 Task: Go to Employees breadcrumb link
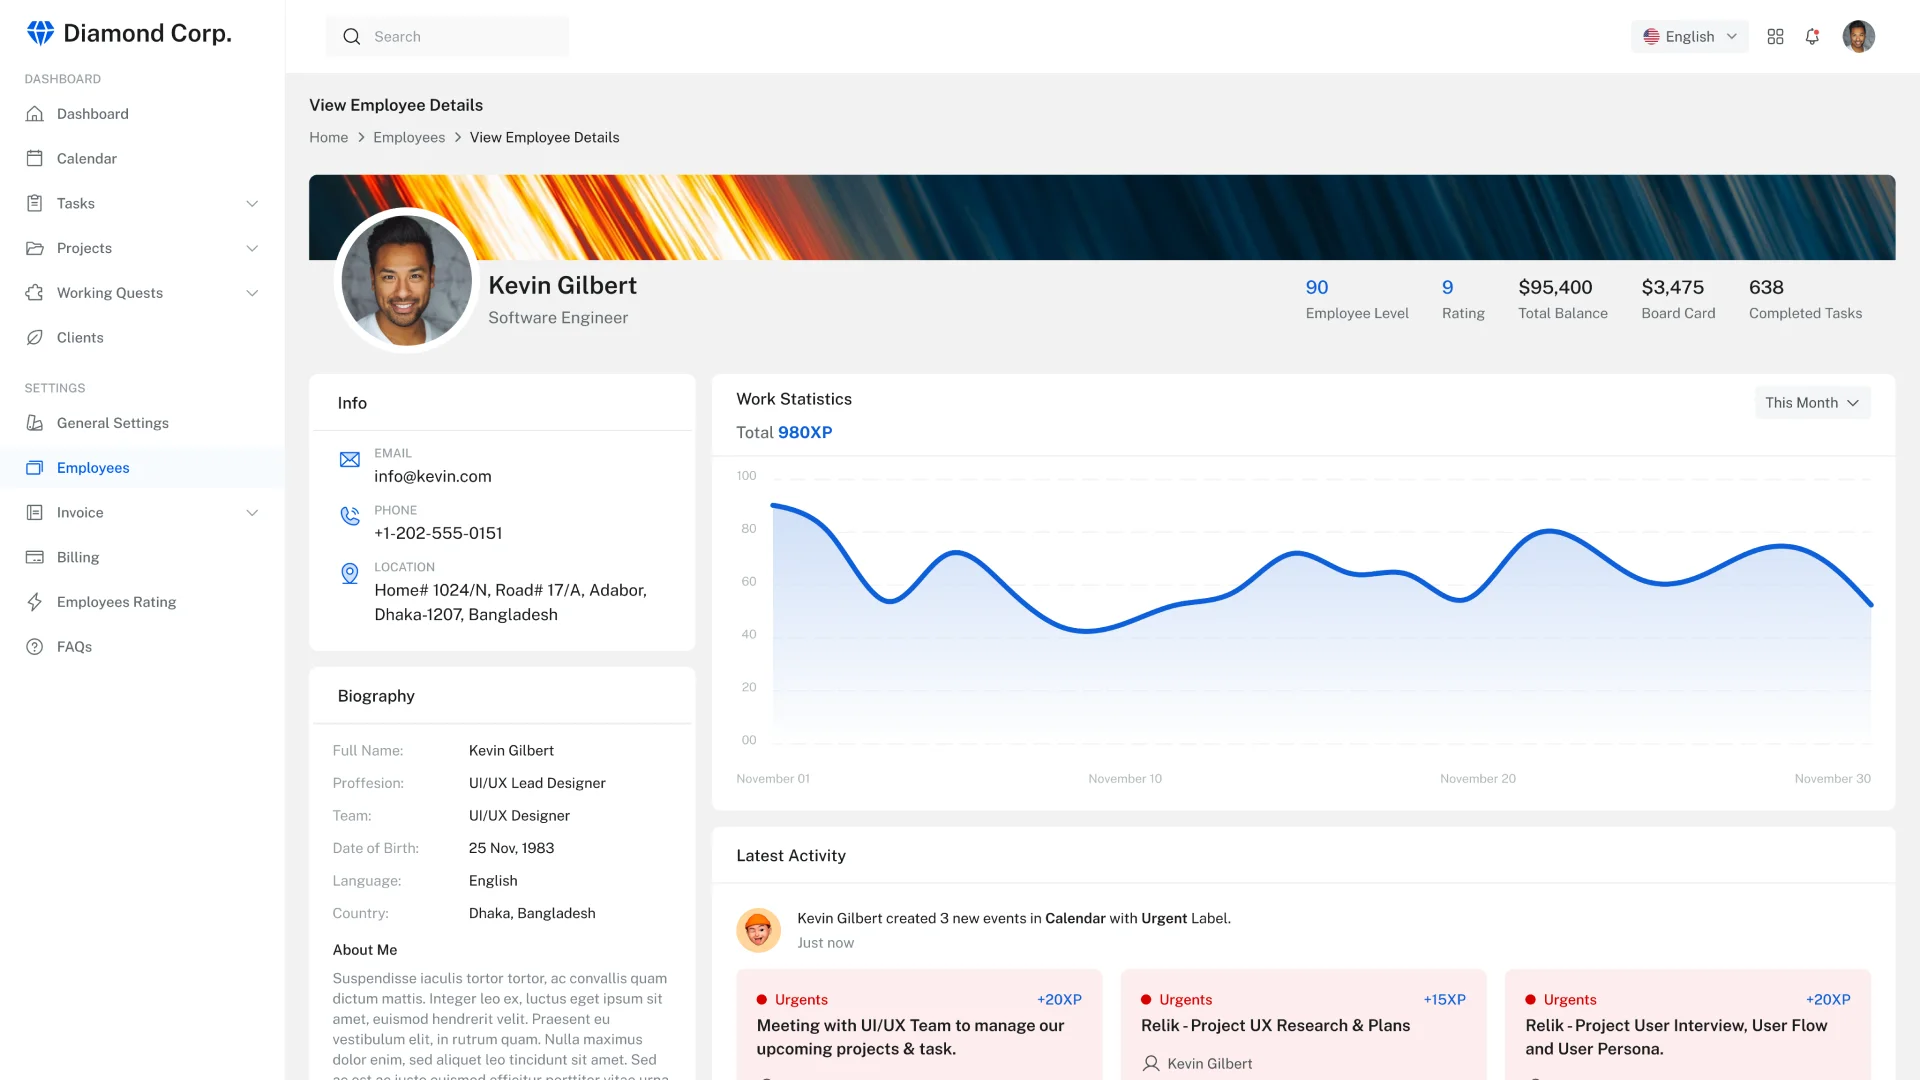[x=409, y=138]
